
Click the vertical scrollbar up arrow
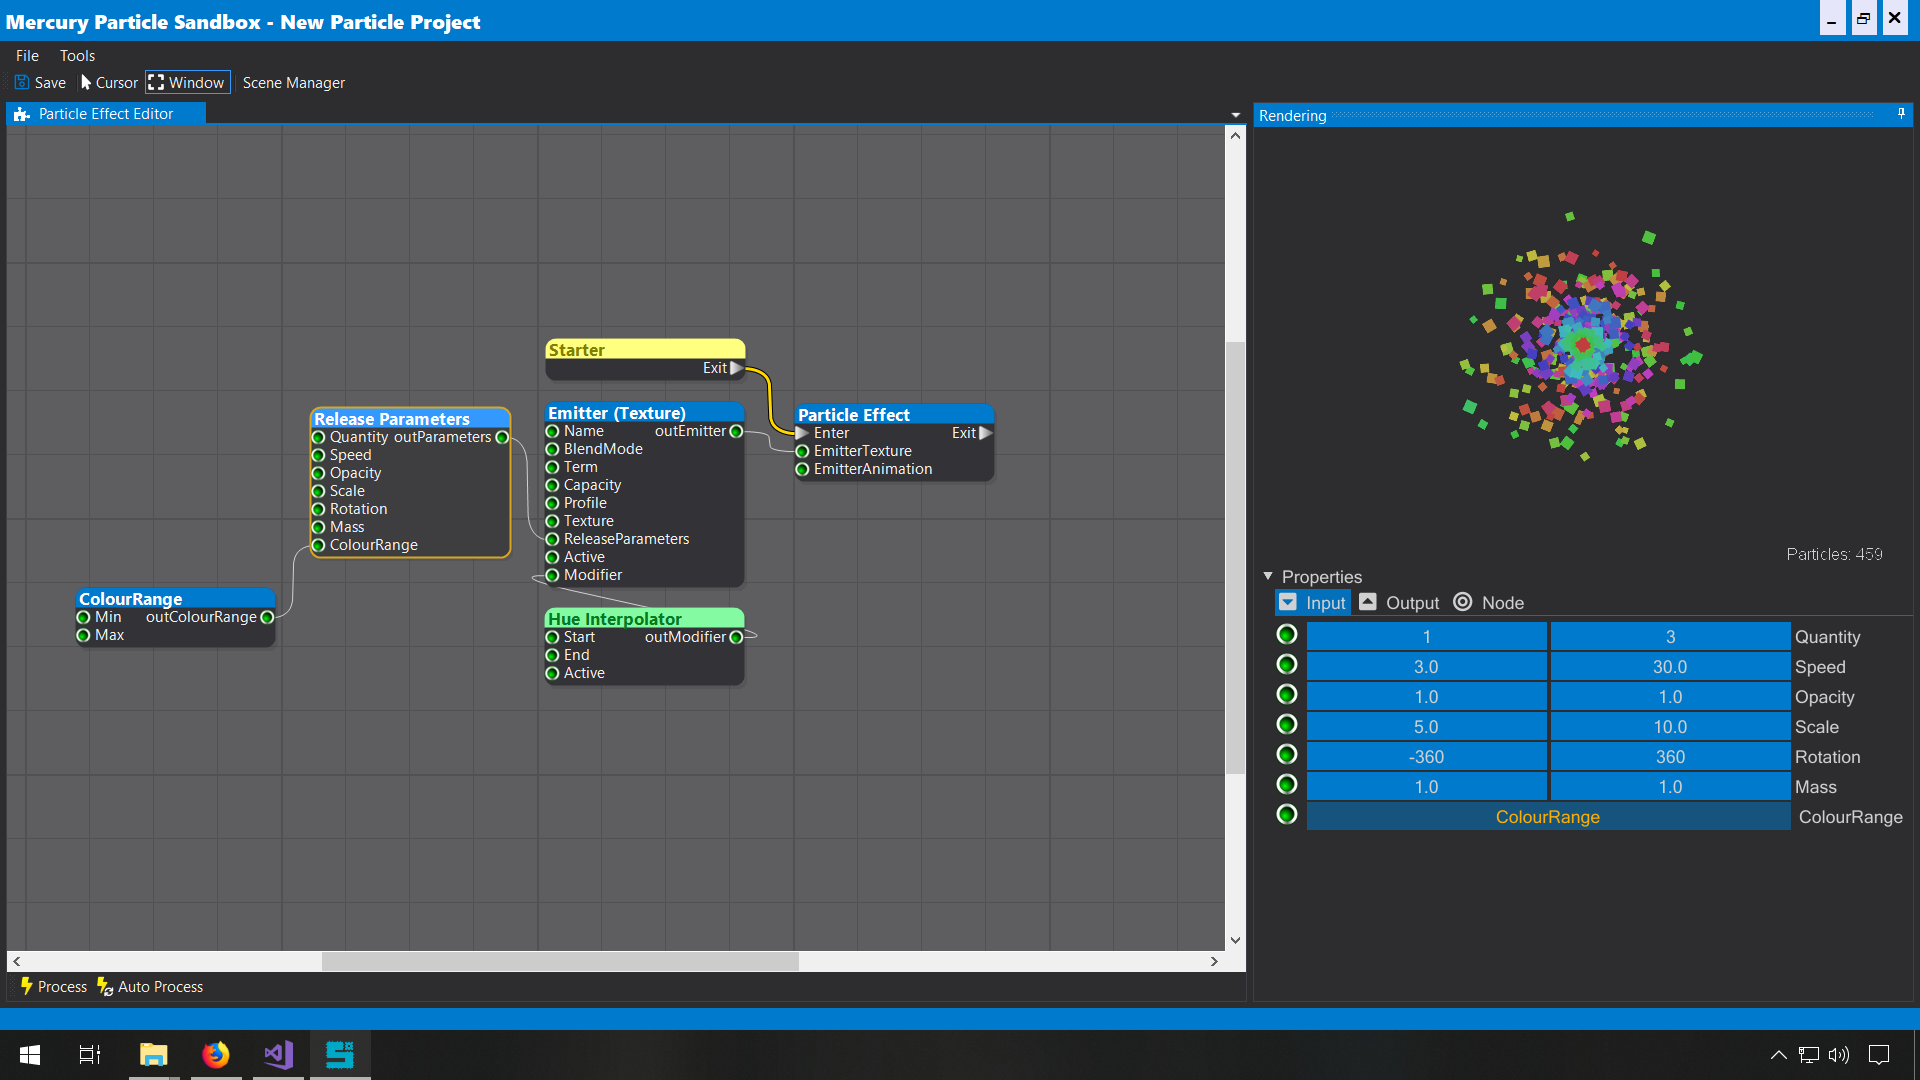1235,136
